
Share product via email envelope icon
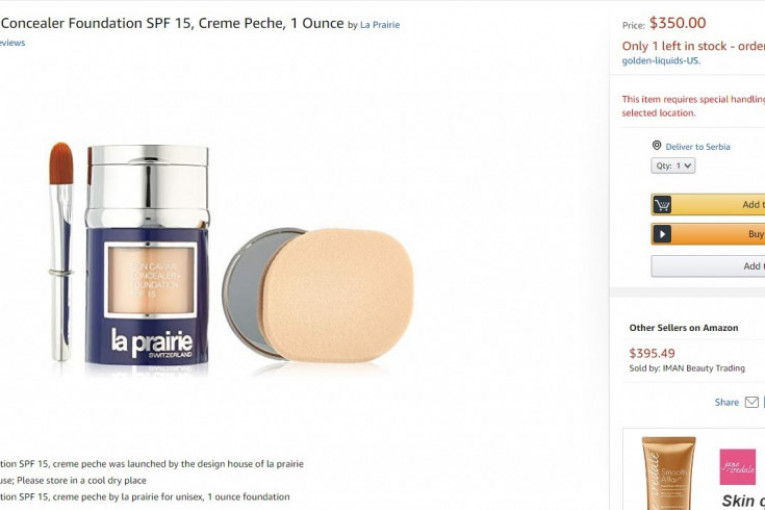click(751, 402)
